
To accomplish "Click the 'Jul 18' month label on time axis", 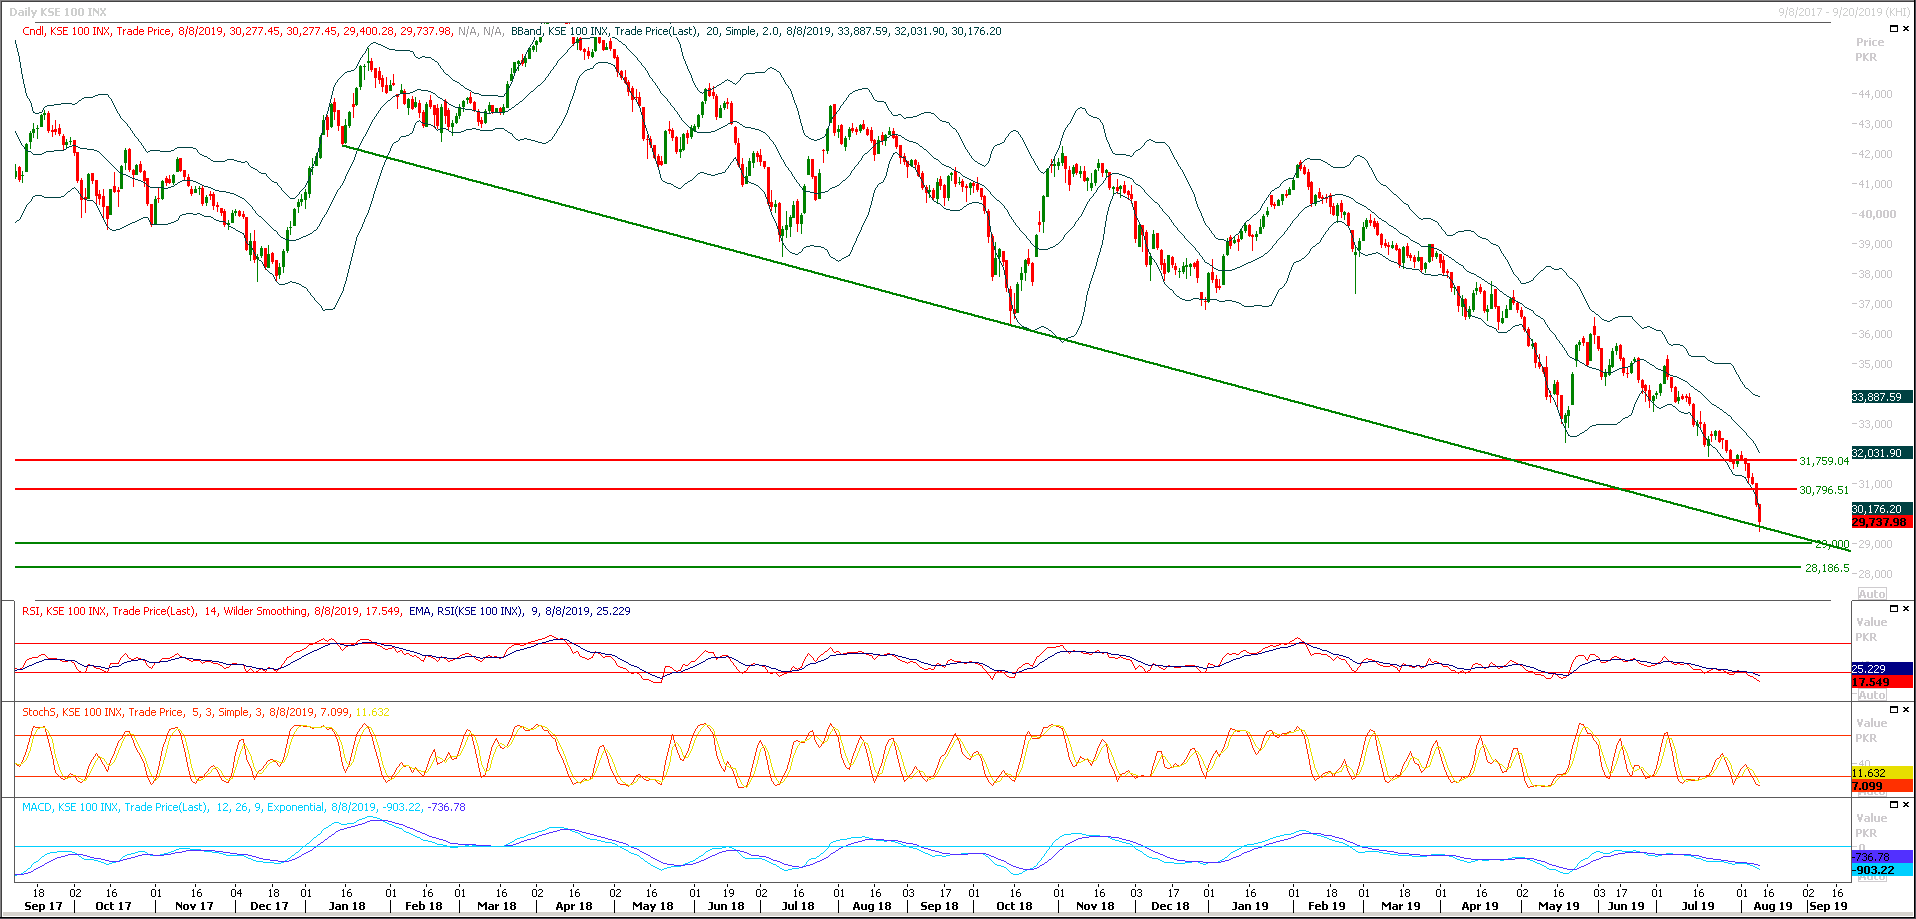I will click(798, 906).
